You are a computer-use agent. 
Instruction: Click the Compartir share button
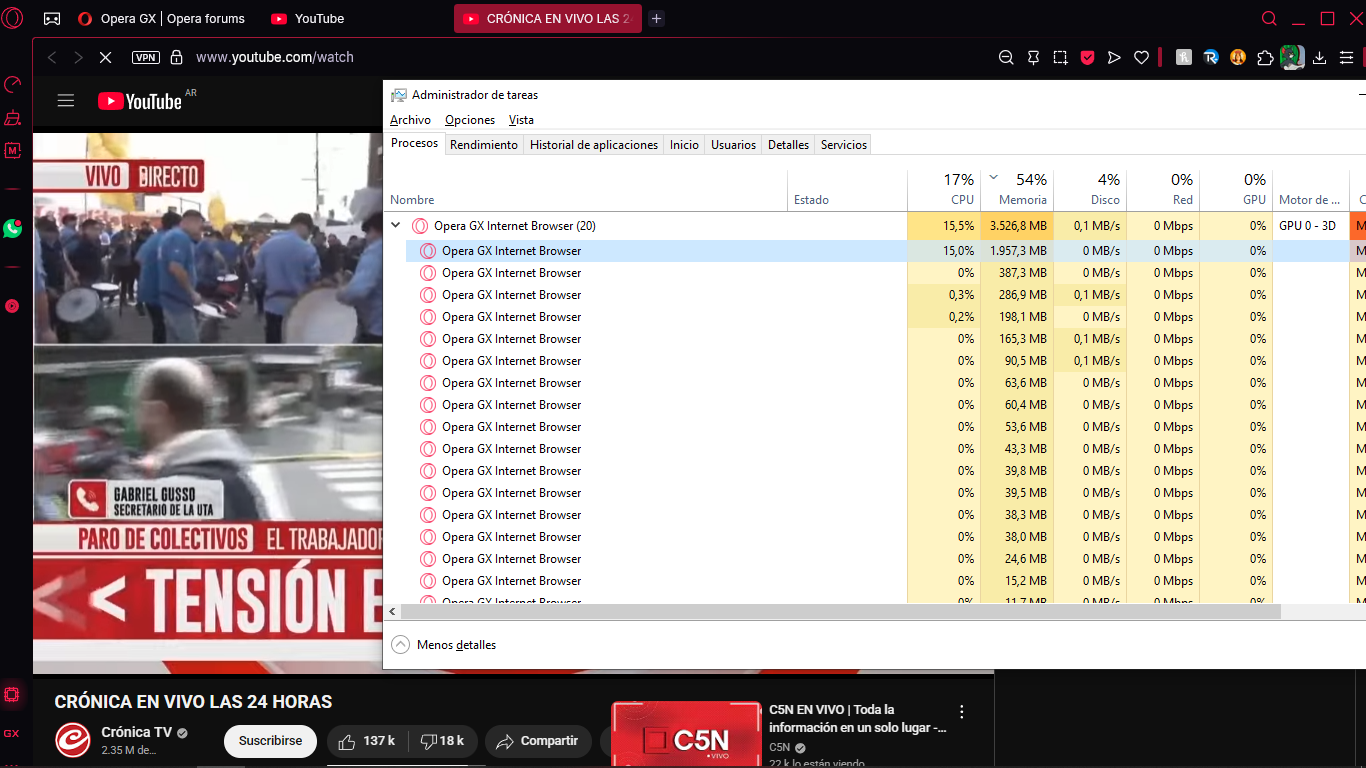538,741
